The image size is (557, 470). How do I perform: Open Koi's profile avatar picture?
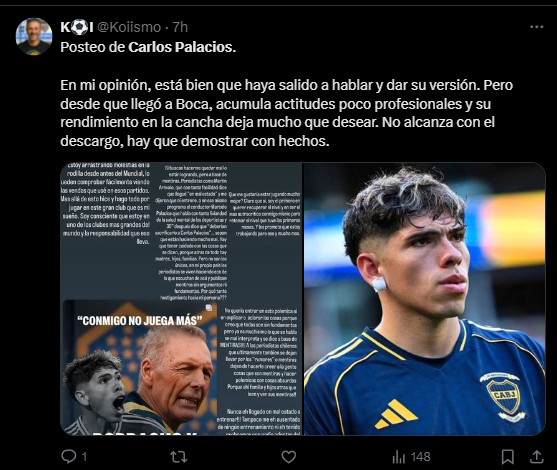(34, 36)
